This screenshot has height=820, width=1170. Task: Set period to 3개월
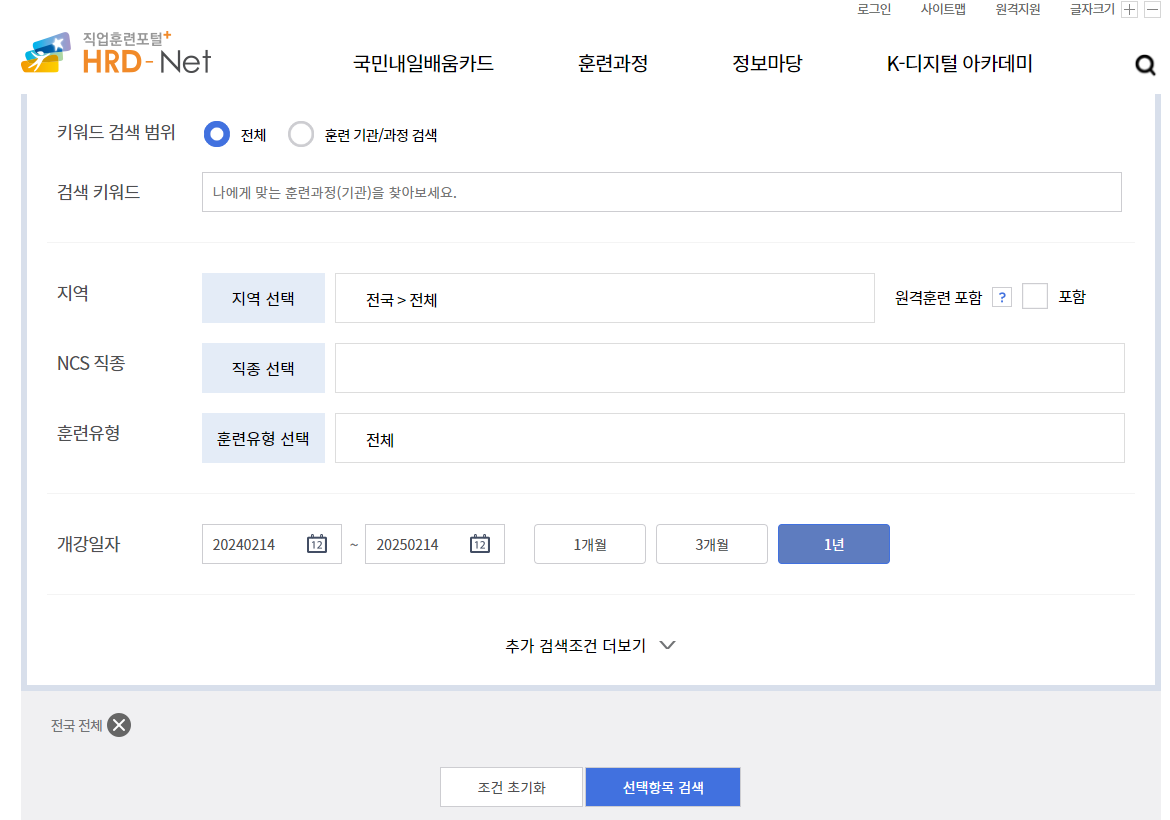click(x=712, y=544)
